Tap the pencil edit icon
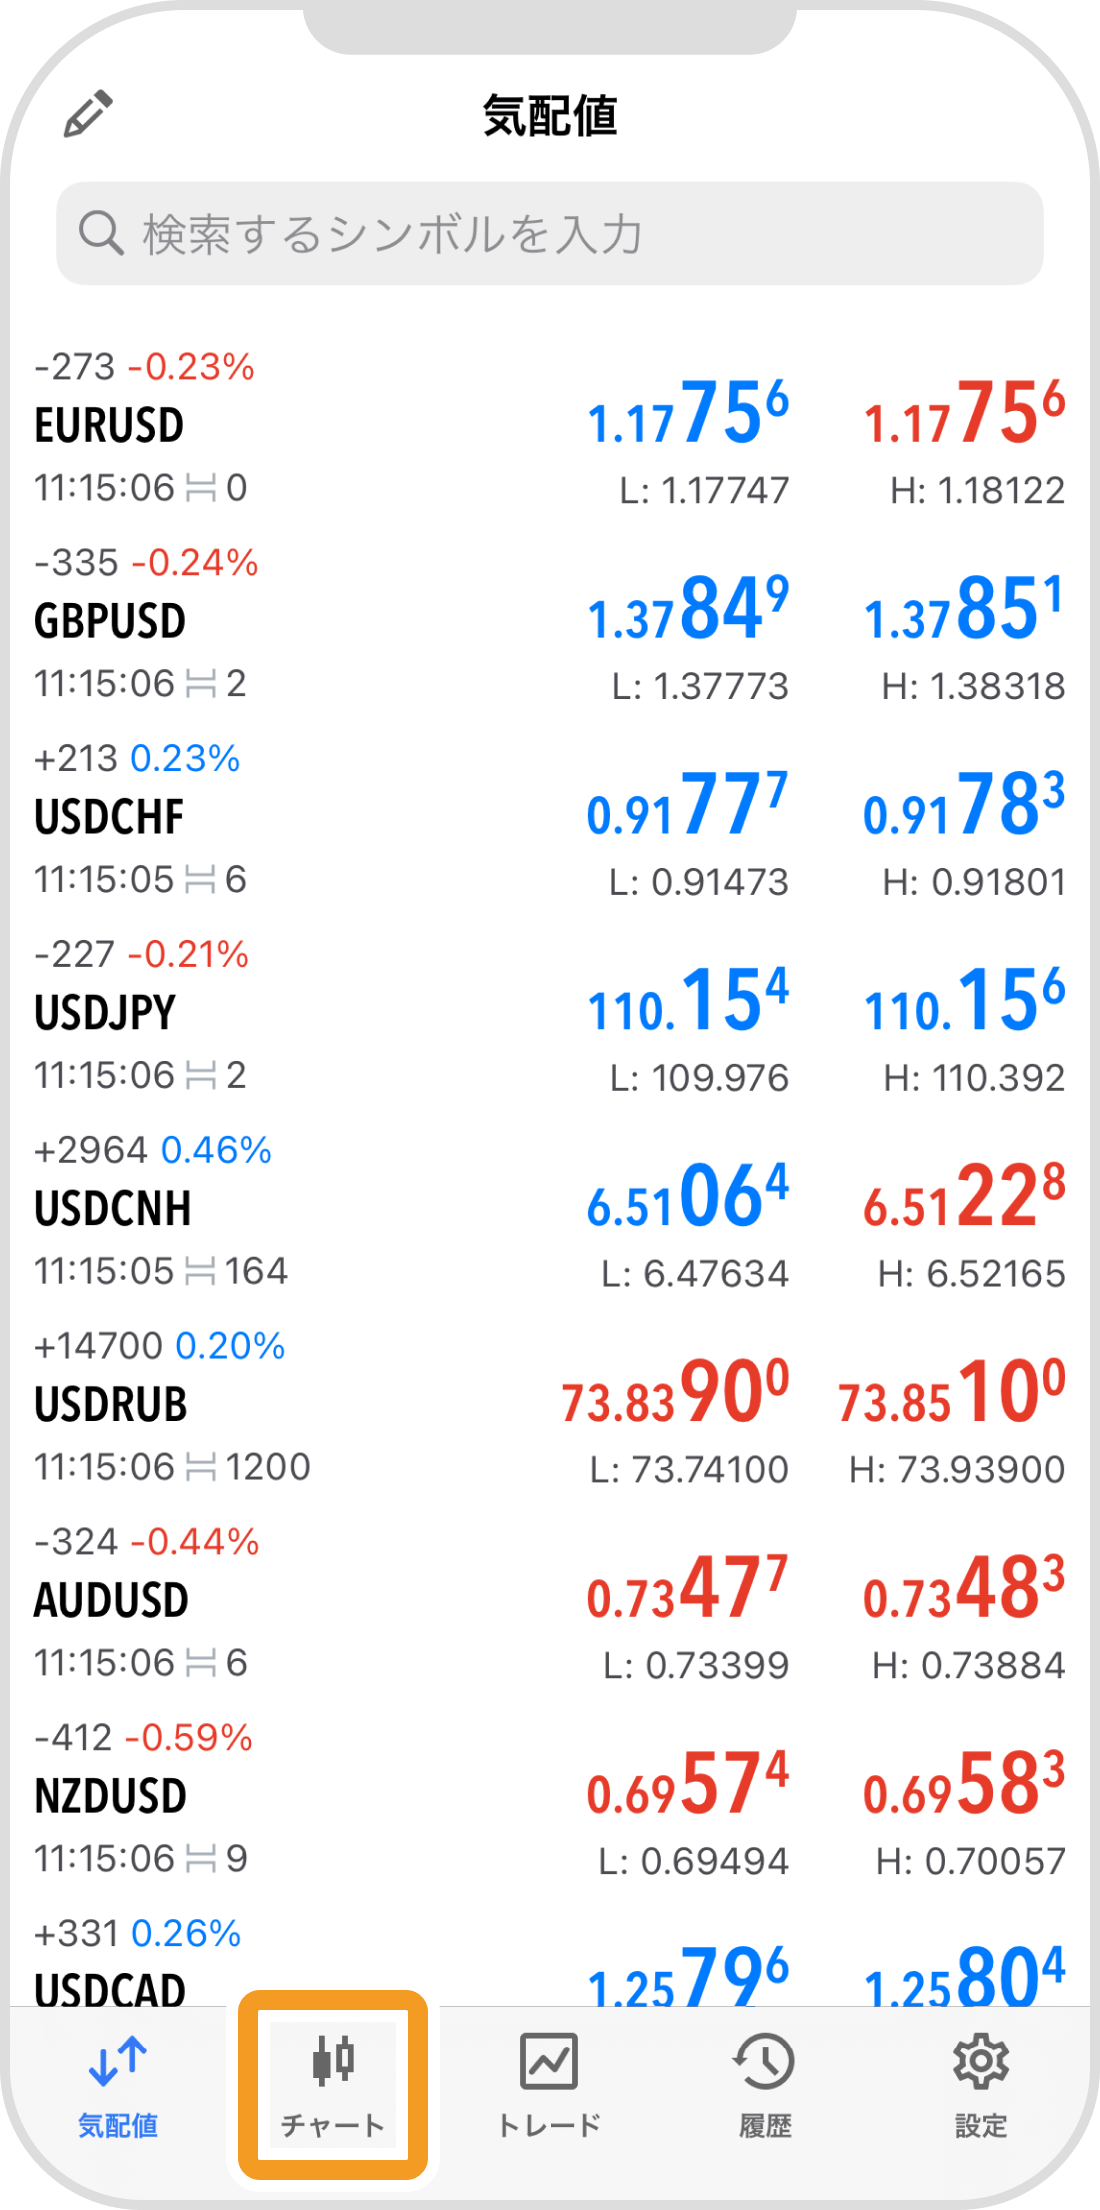This screenshot has height=2210, width=1100. (88, 115)
